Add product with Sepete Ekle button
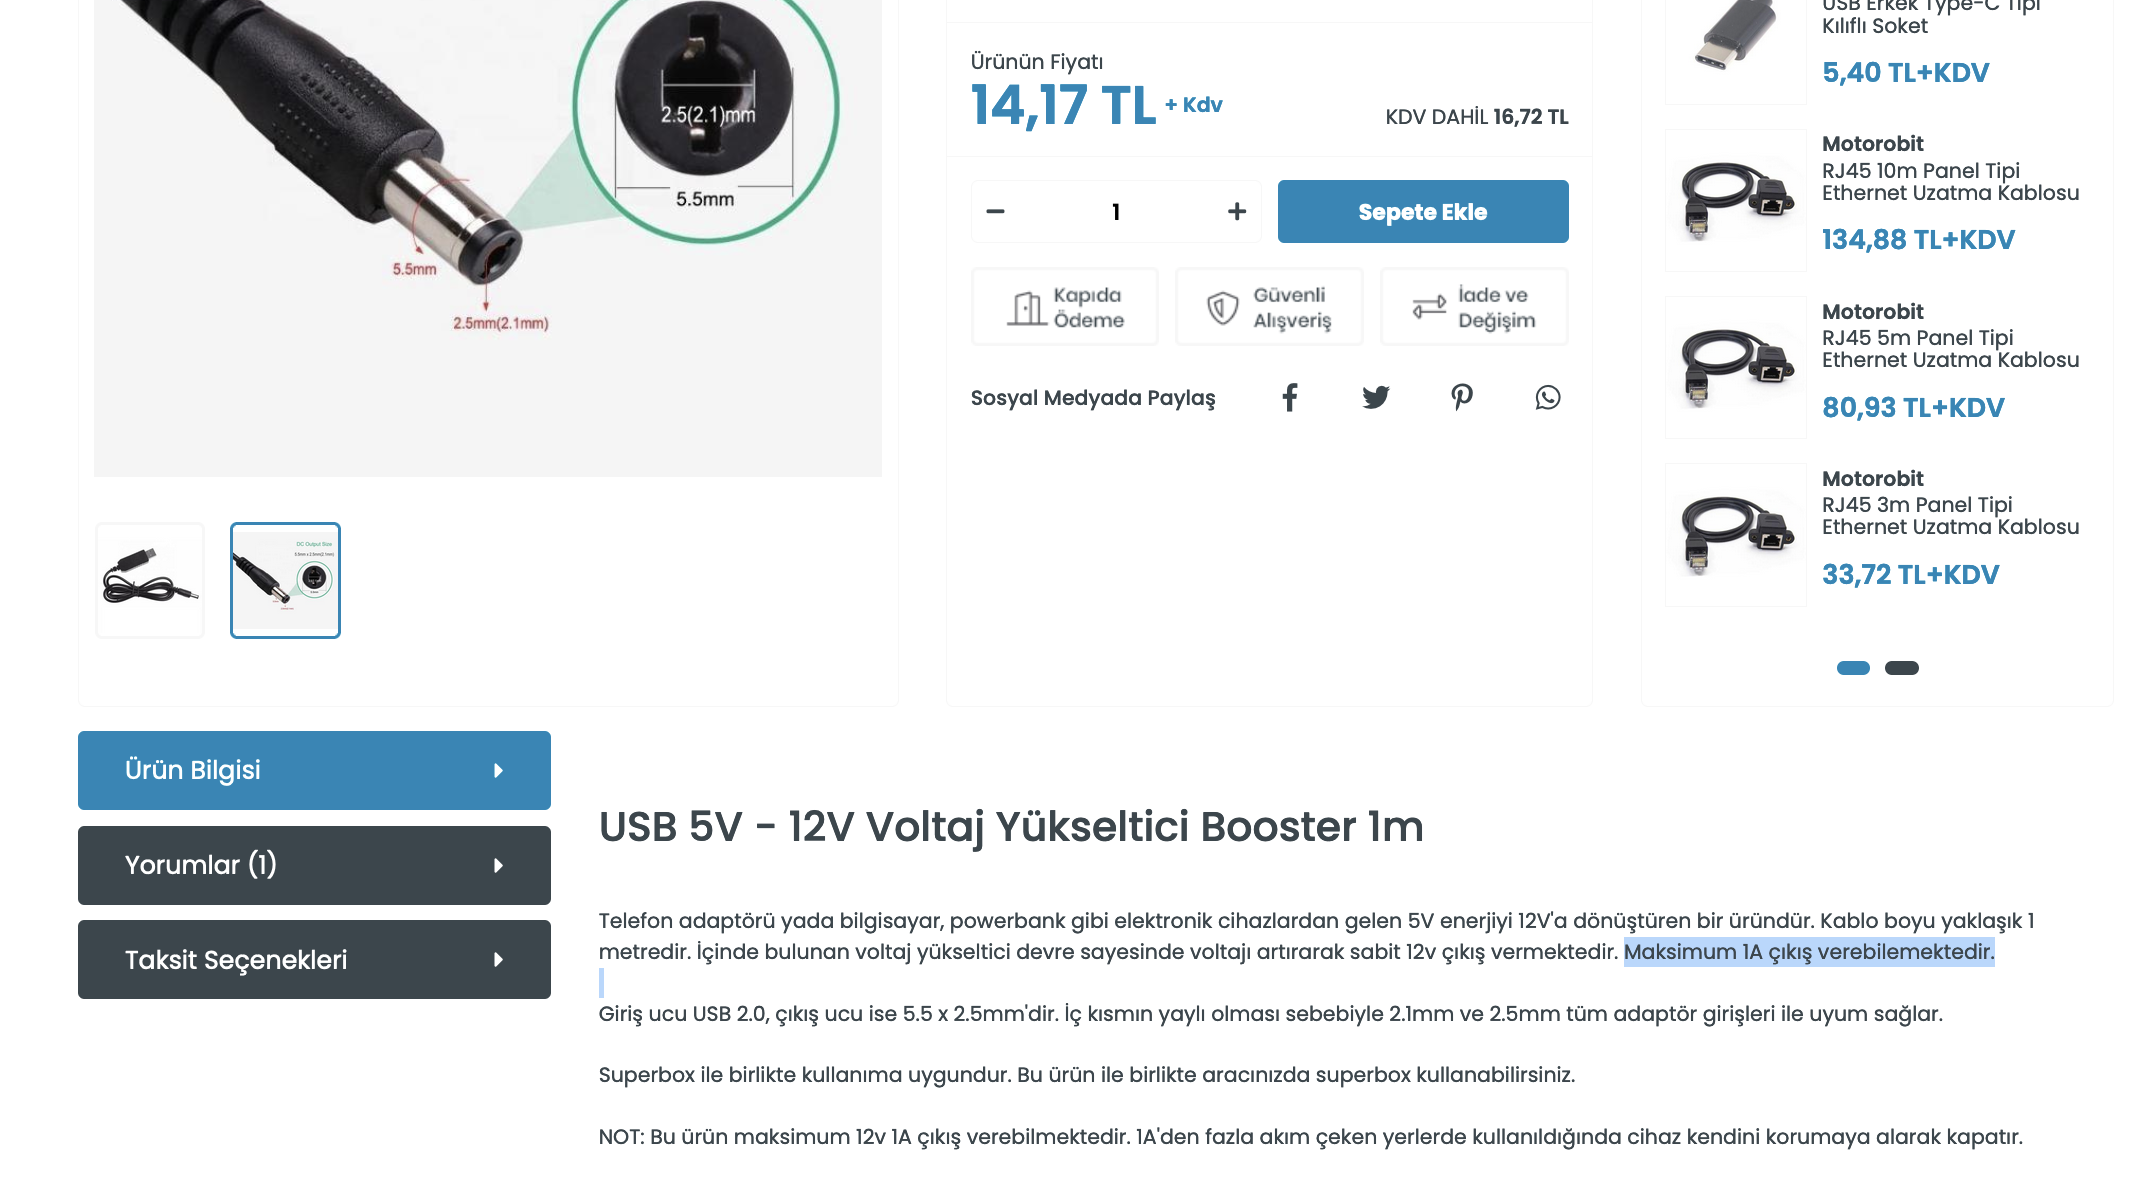The height and width of the screenshot is (1196, 2130). (x=1423, y=211)
